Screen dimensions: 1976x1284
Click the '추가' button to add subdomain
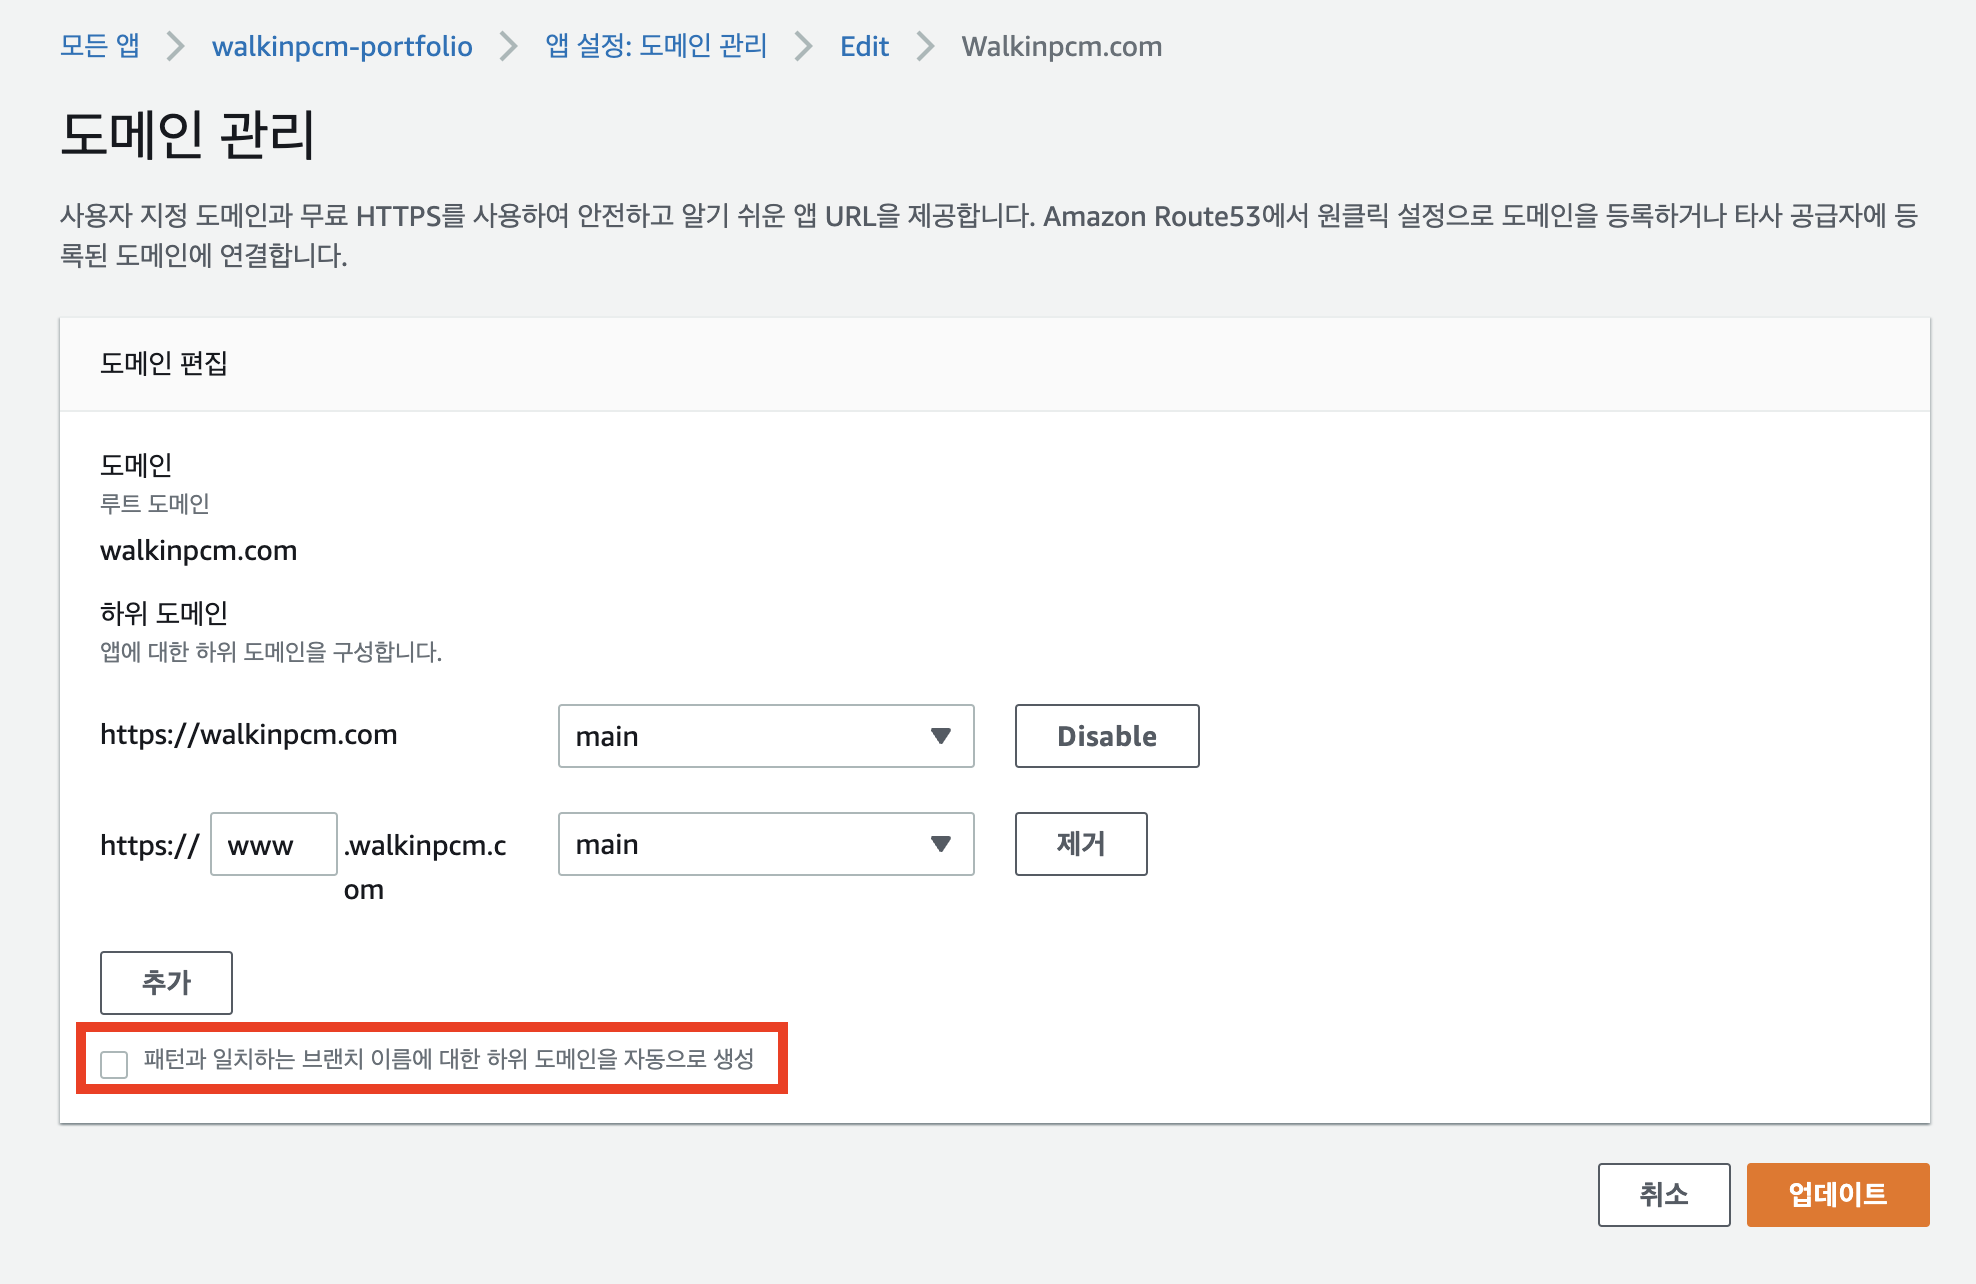166,982
